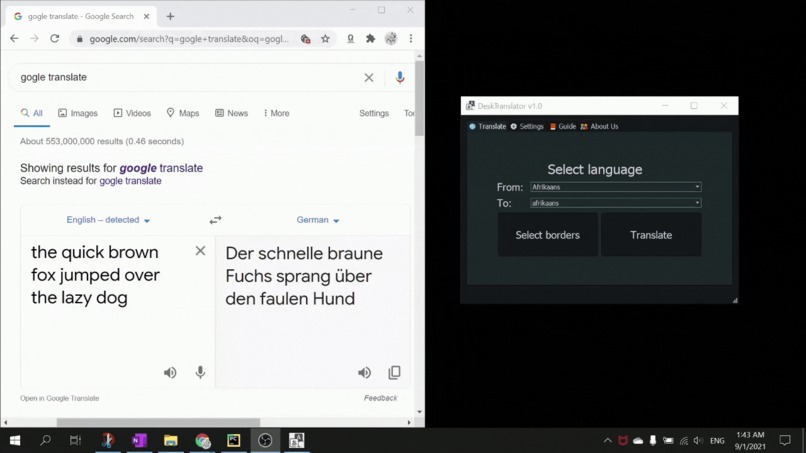Open Task View on the taskbar
806x453 pixels.
point(76,440)
